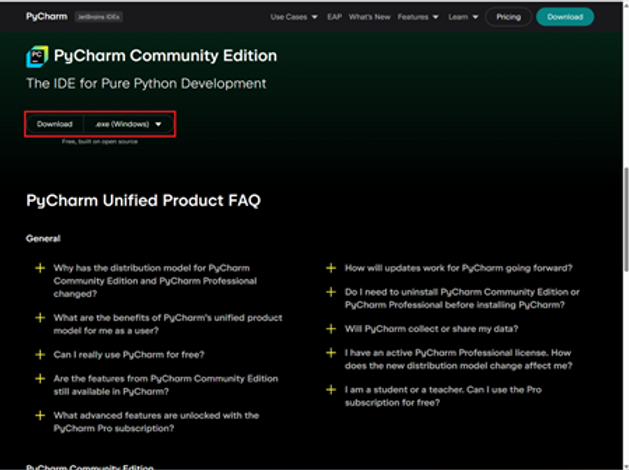Expand the Use Cases dropdown arrow
The image size is (629, 470).
point(314,17)
